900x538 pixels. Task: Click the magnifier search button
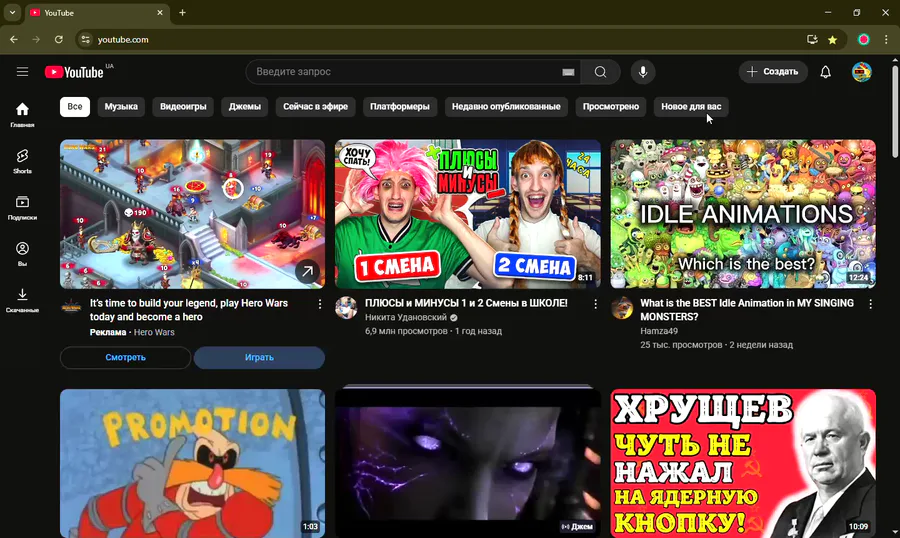(600, 72)
